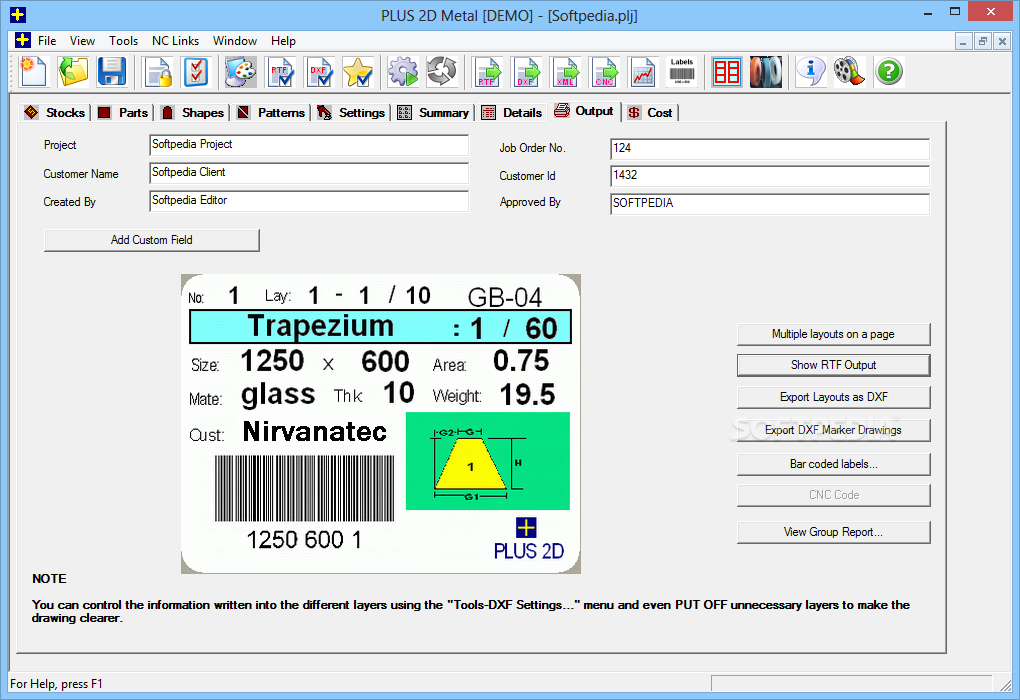Click Multiple layouts on a page
The height and width of the screenshot is (700, 1020).
833,334
